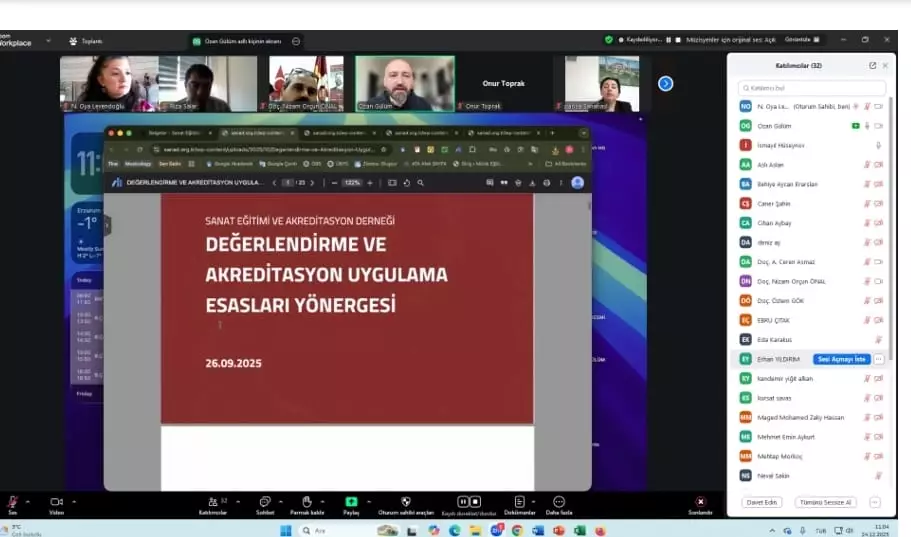Open Daha fazla more options icon

coord(558,501)
